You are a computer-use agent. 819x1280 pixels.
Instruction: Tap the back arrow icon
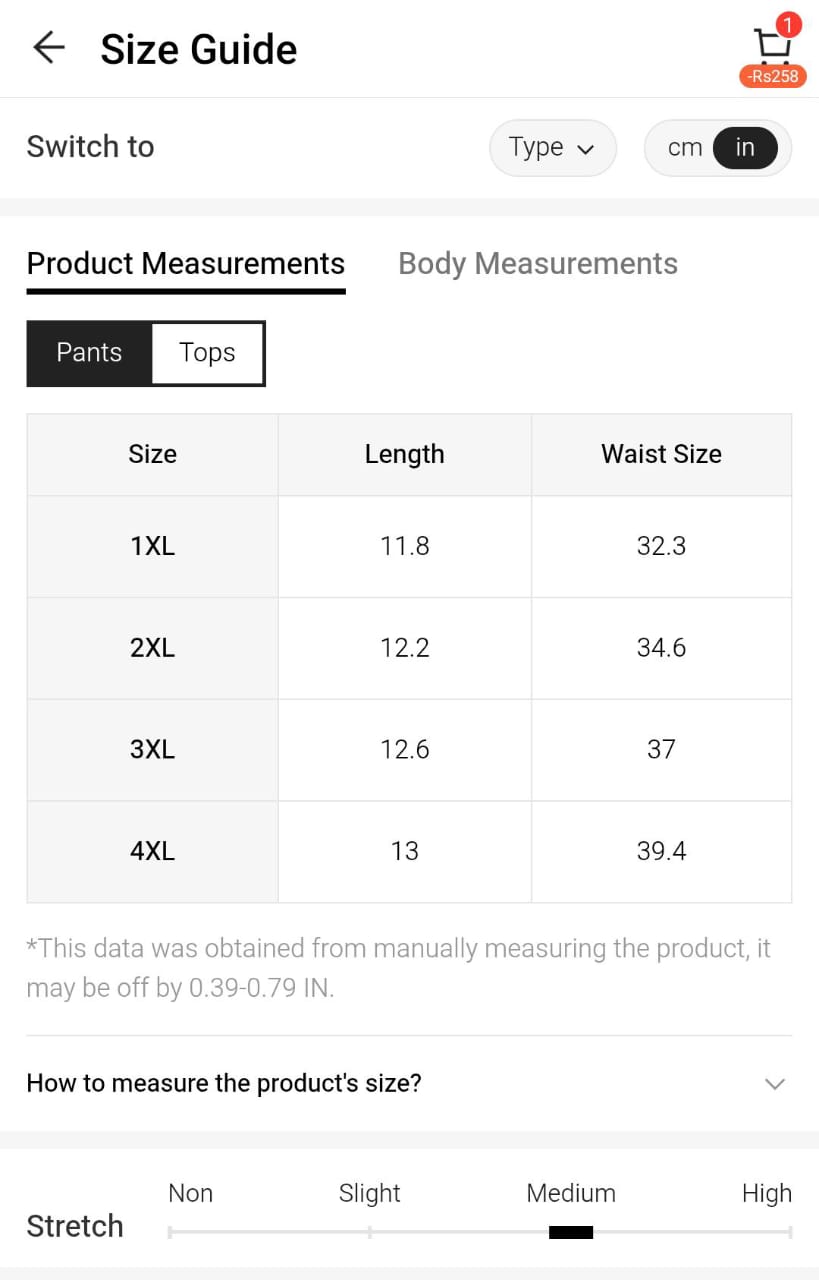[x=48, y=48]
